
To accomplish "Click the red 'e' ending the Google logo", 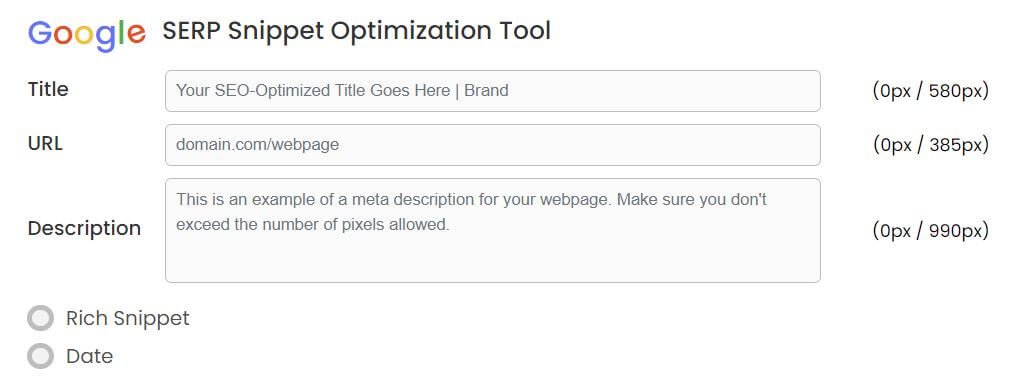I will coord(136,35).
